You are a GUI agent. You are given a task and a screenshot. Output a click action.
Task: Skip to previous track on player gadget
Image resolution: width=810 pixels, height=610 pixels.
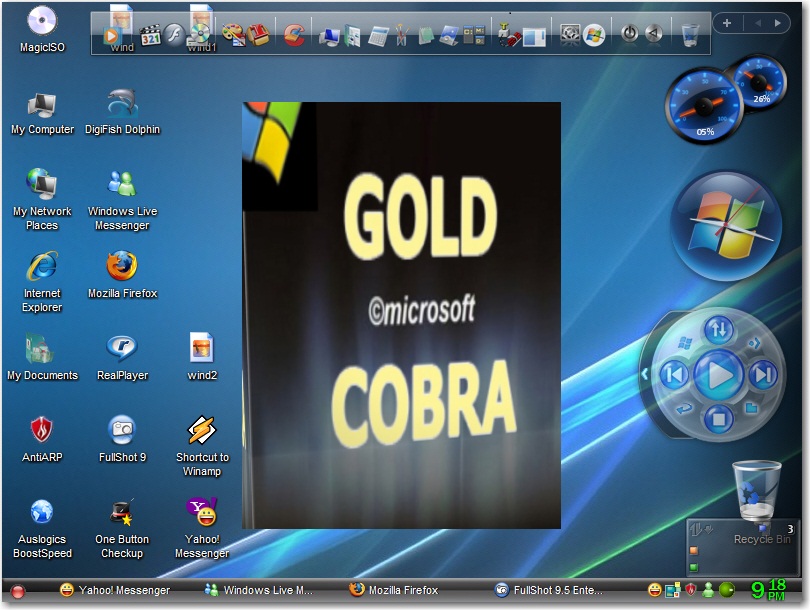click(x=674, y=375)
